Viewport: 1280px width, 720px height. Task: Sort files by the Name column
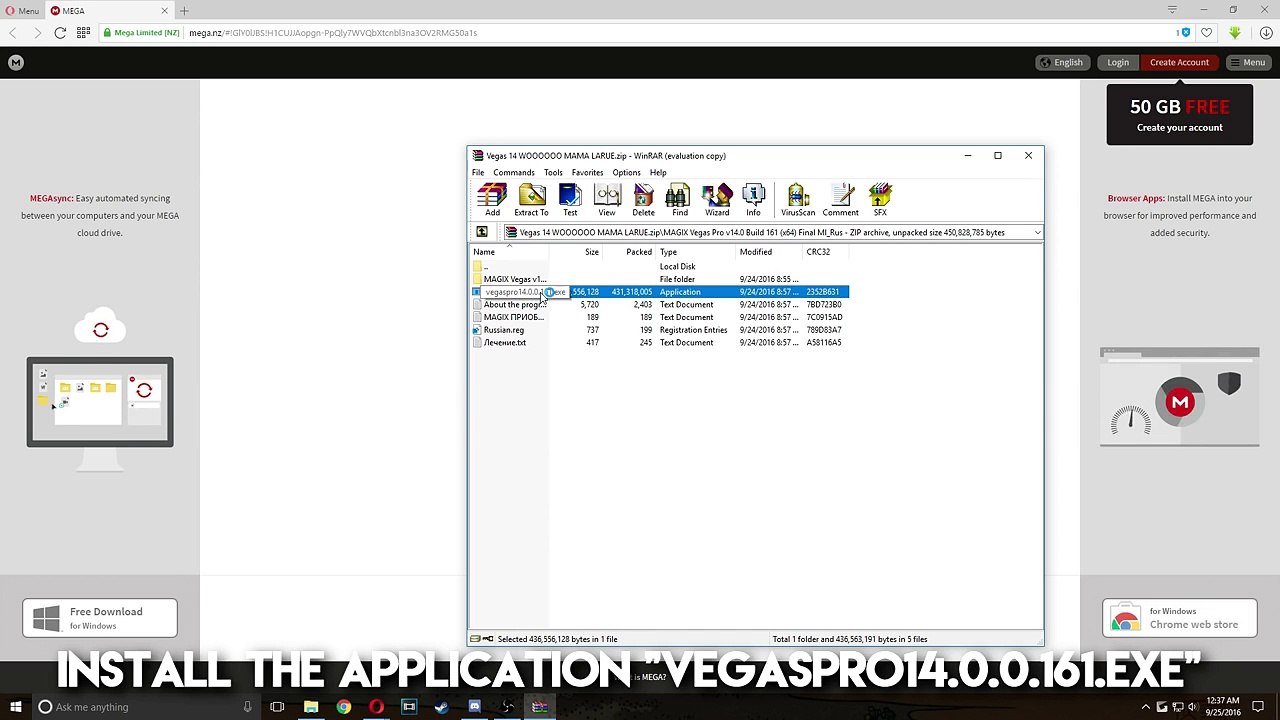tap(509, 252)
